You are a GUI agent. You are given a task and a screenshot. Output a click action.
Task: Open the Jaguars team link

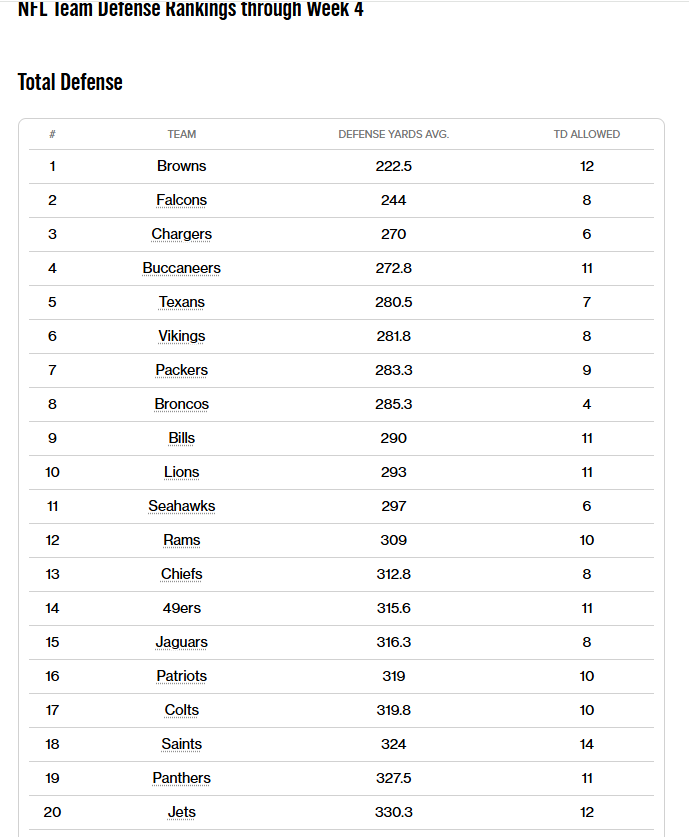pos(182,642)
